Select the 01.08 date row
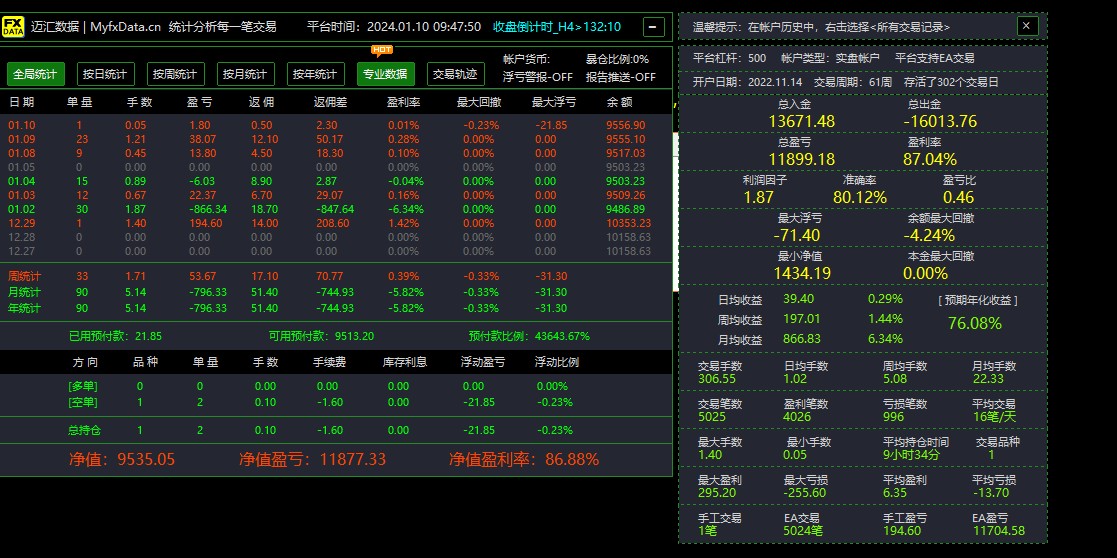This screenshot has height=558, width=1117. (x=336, y=153)
